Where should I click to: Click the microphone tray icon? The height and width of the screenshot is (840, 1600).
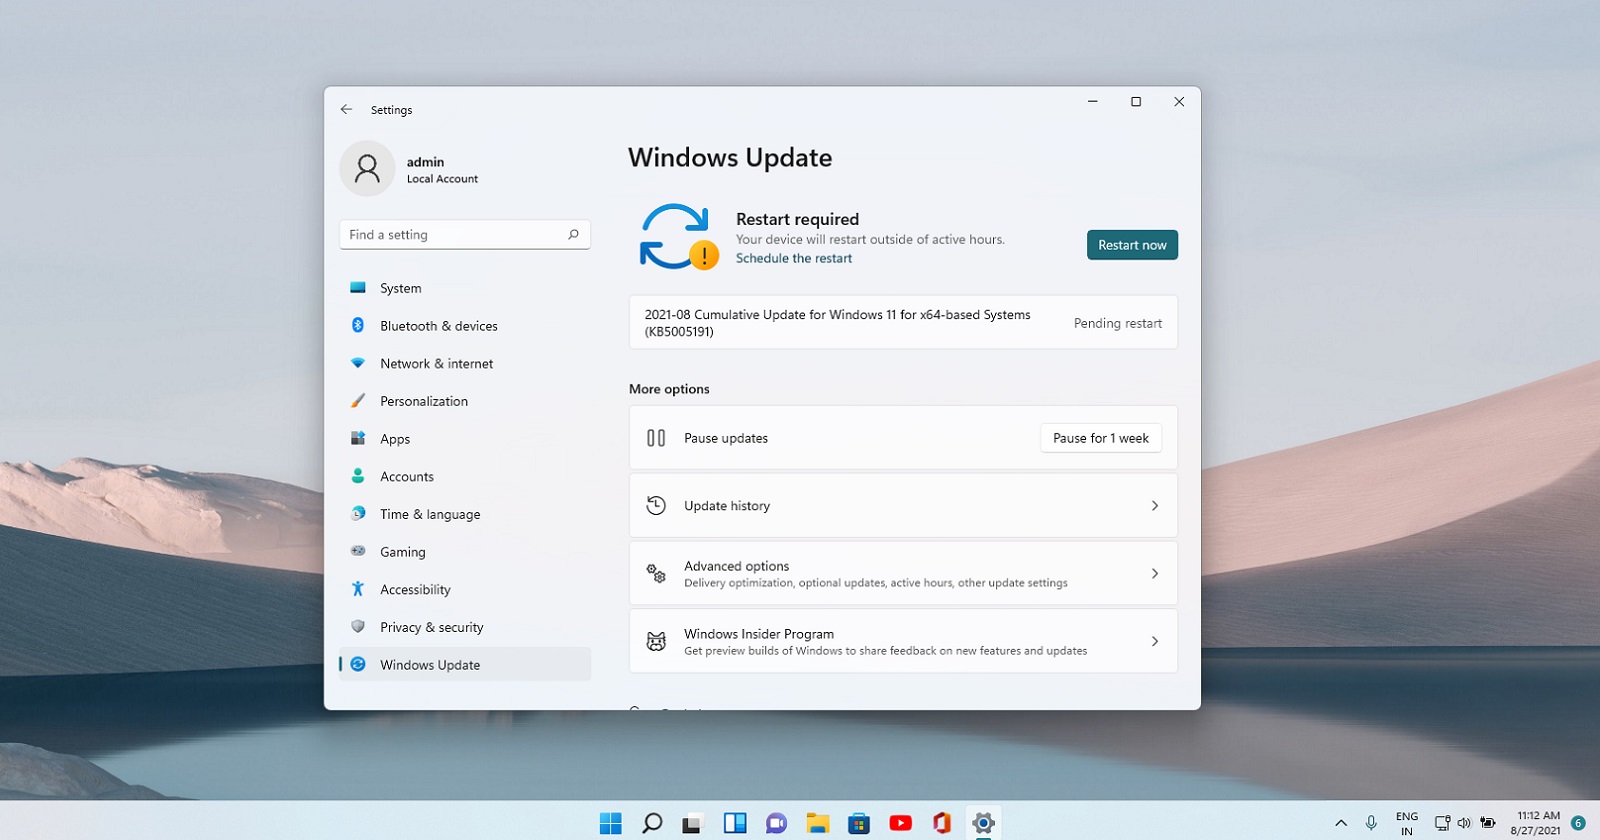coord(1371,823)
